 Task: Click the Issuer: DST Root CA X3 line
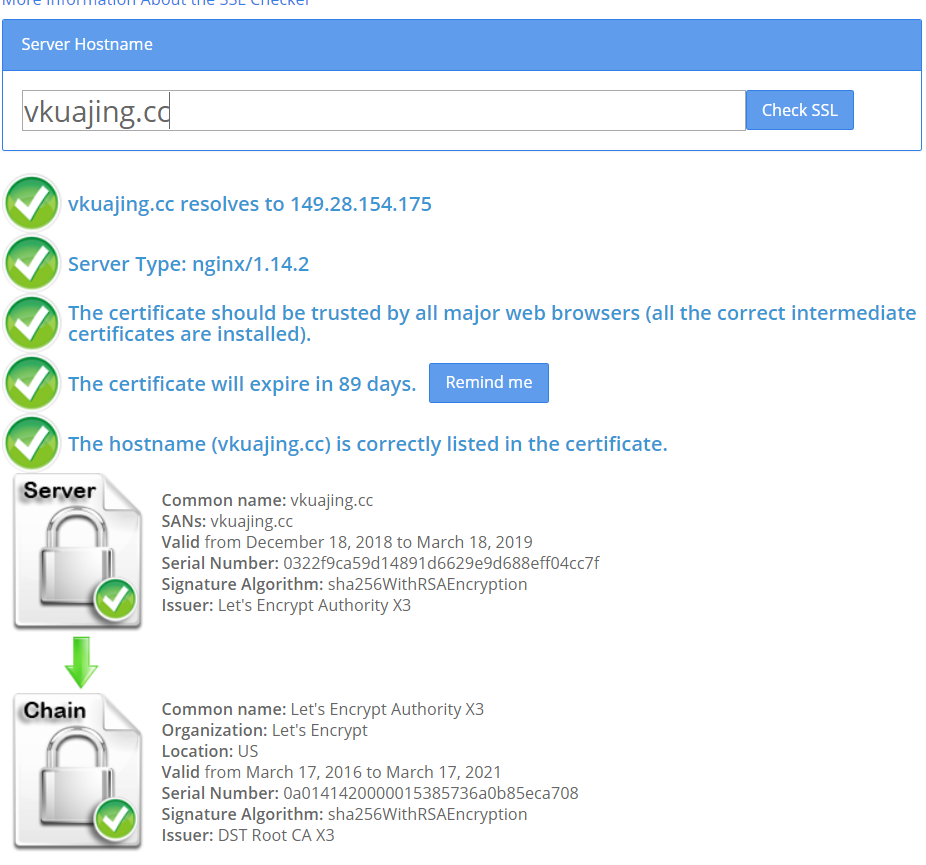click(248, 835)
